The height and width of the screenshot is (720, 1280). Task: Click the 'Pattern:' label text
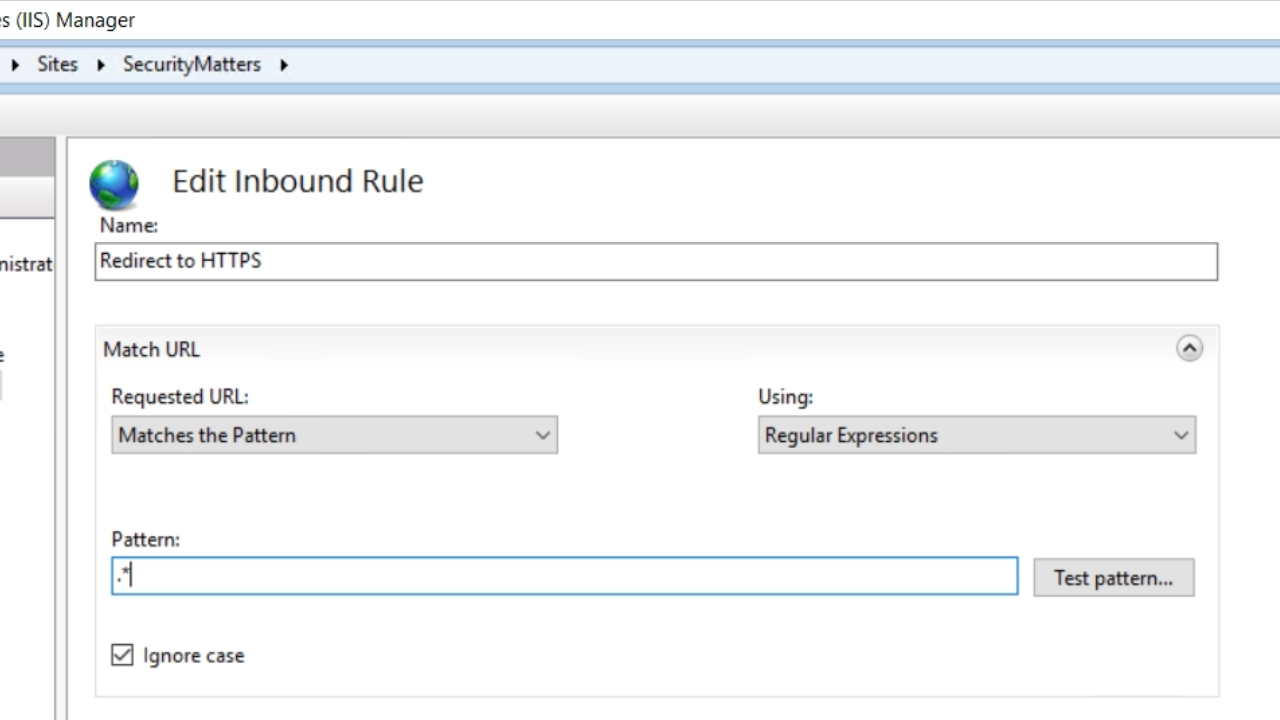145,539
